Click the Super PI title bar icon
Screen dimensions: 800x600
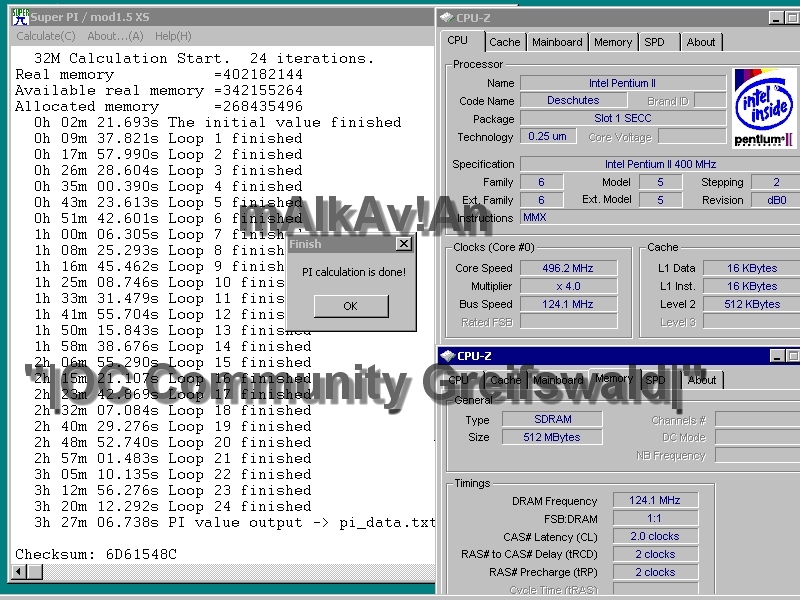click(20, 17)
